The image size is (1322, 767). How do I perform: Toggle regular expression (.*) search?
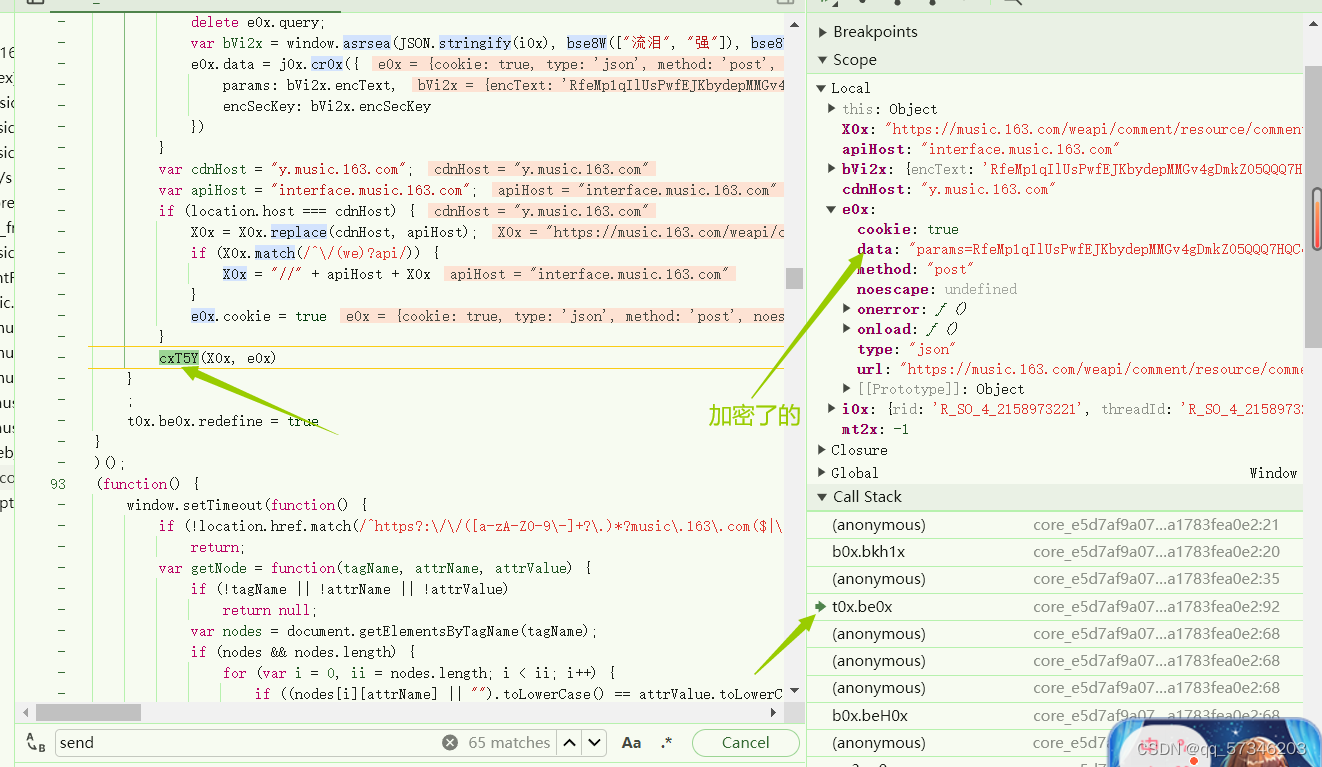point(667,743)
